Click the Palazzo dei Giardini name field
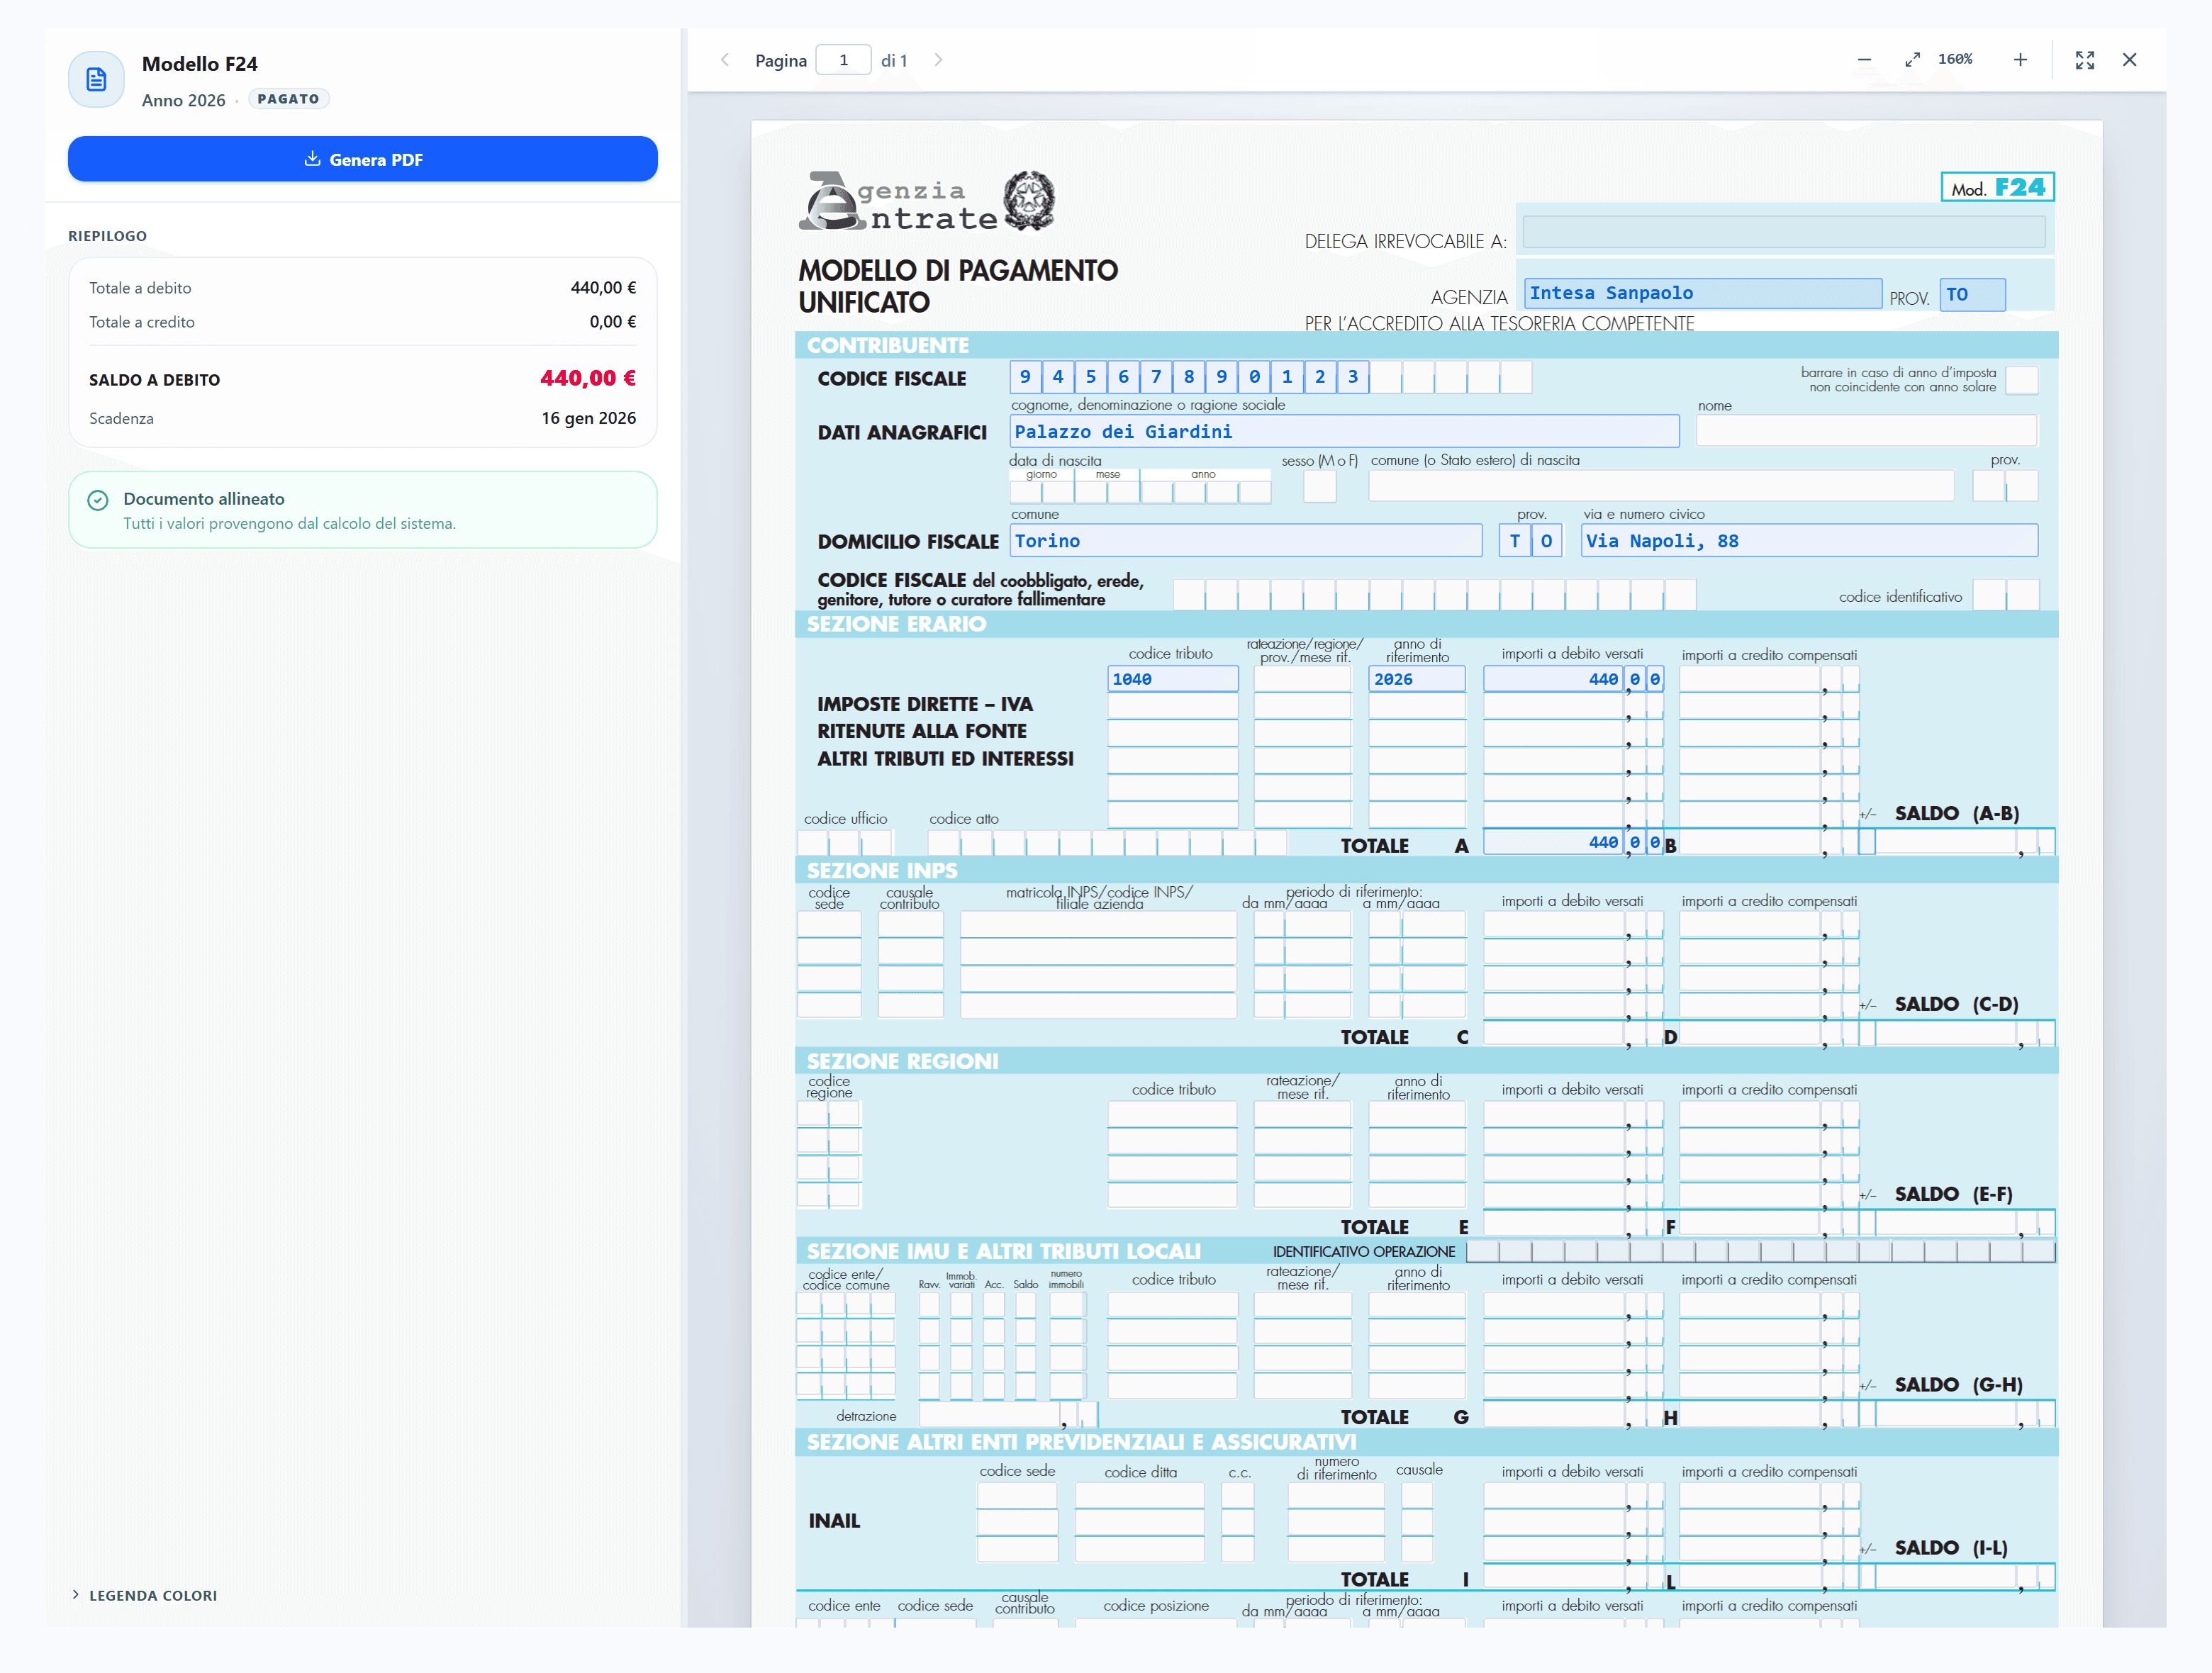 point(1344,431)
